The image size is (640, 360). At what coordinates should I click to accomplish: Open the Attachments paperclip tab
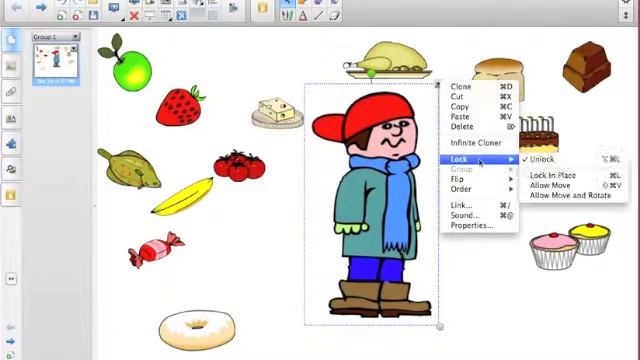[11, 92]
